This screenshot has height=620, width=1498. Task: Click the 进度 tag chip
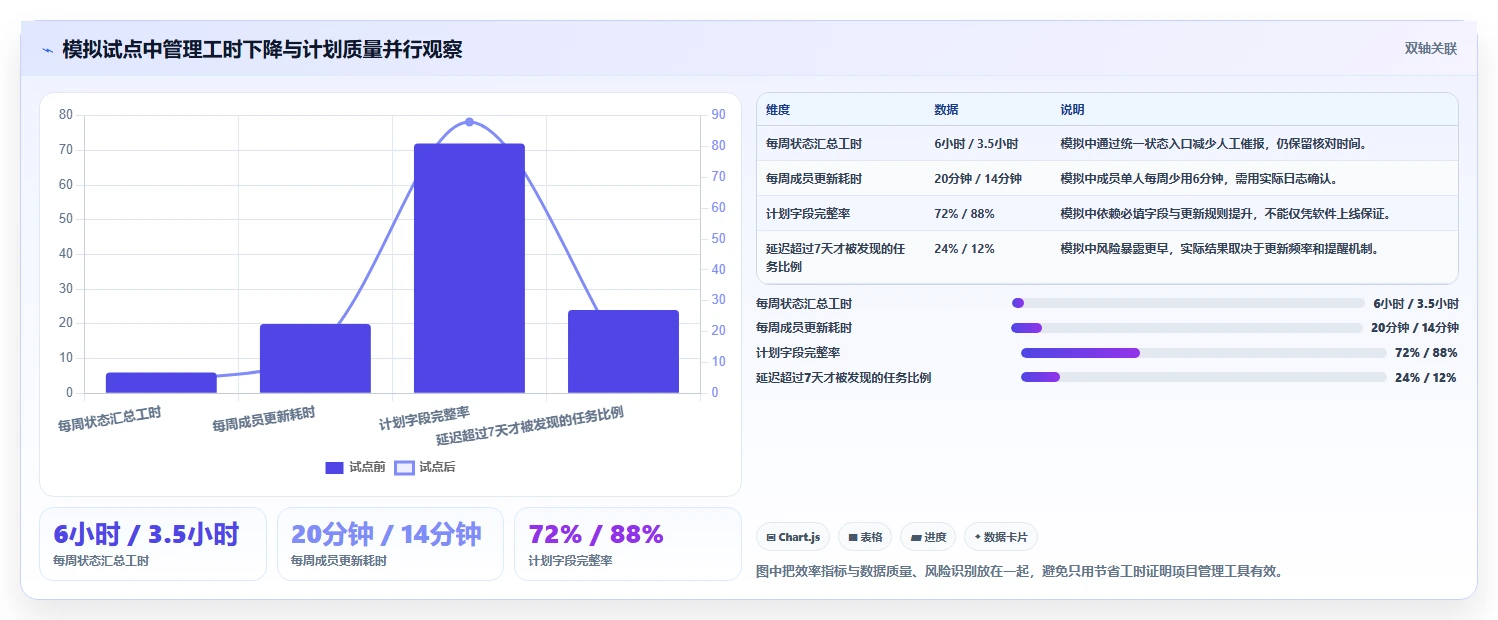tap(928, 537)
